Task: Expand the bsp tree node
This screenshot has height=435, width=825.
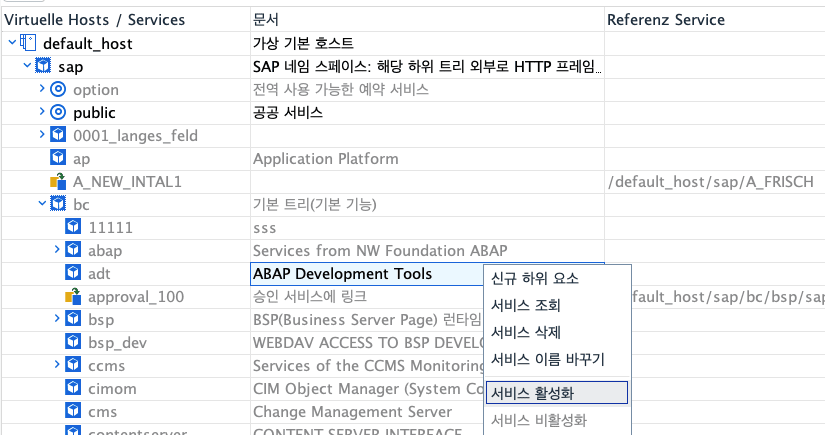Action: pos(57,318)
